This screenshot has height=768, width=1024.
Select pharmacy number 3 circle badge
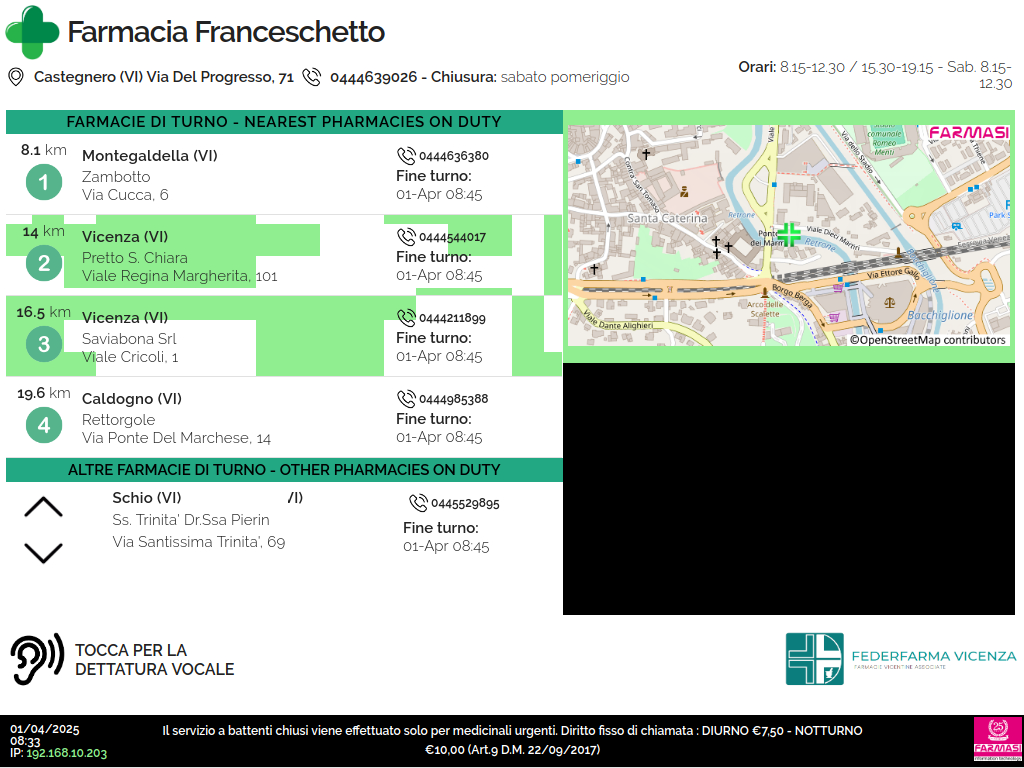point(44,345)
